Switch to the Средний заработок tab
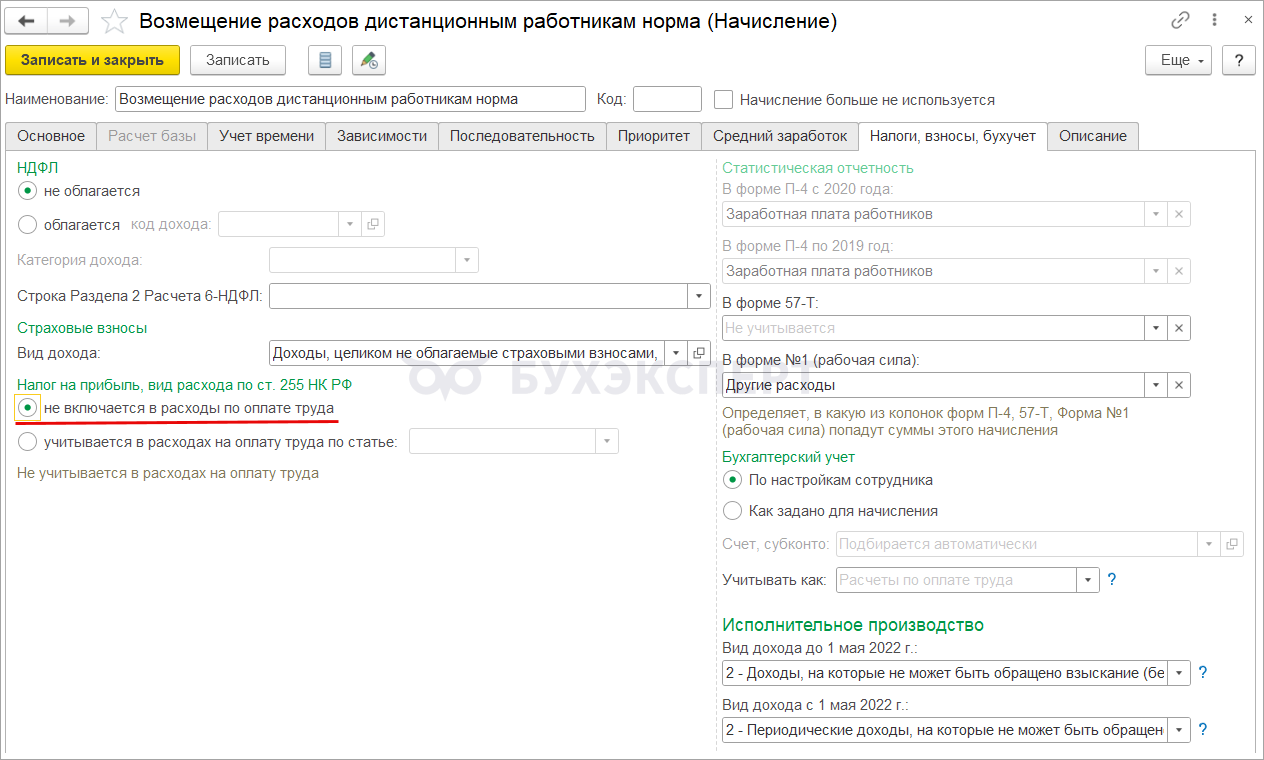1264x760 pixels. (x=780, y=136)
